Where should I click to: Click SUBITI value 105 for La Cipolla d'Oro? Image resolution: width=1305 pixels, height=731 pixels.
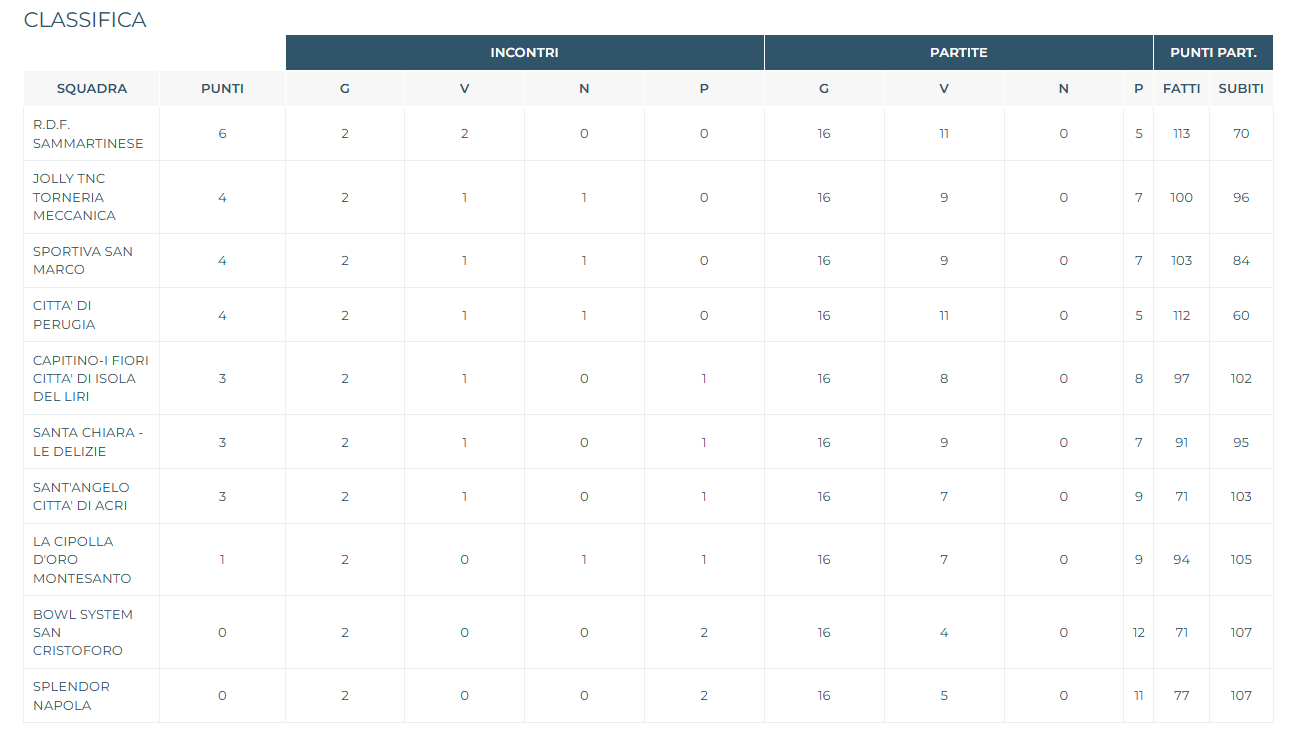pos(1241,559)
